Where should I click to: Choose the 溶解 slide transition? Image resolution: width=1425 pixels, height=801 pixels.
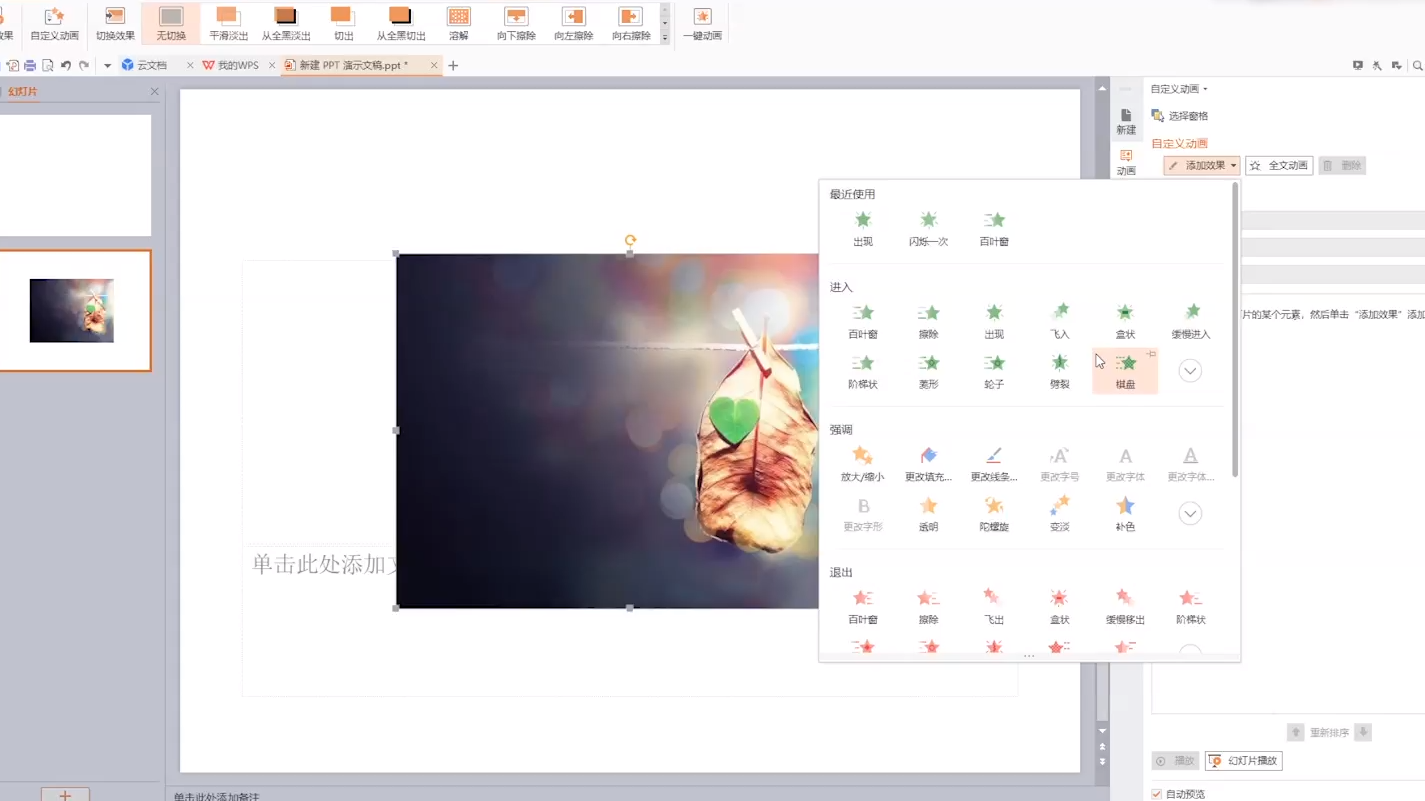(458, 23)
